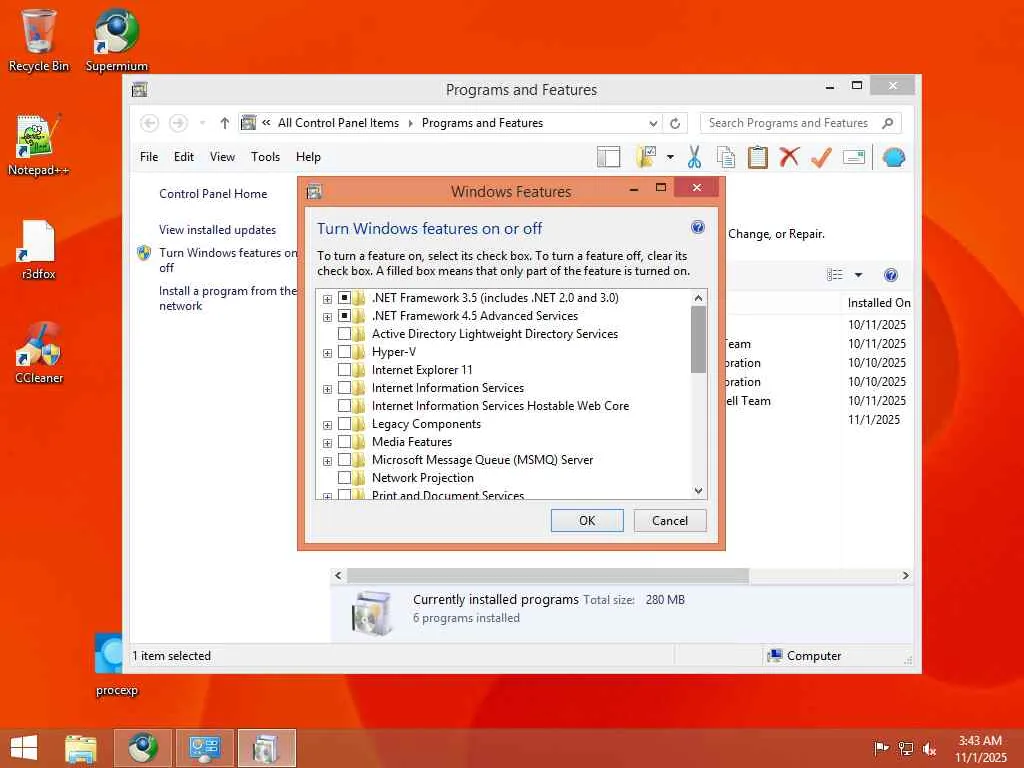
Task: Expand the Hyper-V tree node
Action: [327, 353]
